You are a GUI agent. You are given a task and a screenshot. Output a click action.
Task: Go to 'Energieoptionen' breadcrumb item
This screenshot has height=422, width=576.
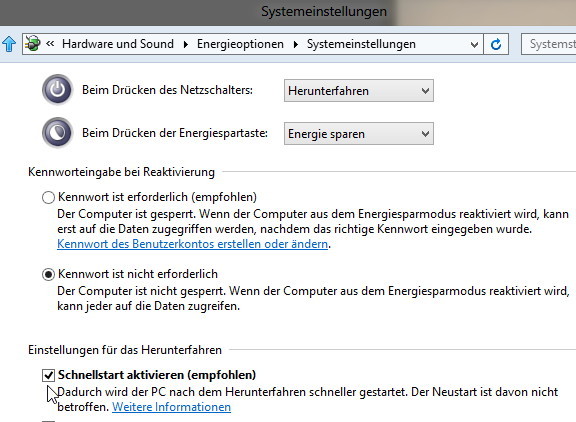click(240, 44)
